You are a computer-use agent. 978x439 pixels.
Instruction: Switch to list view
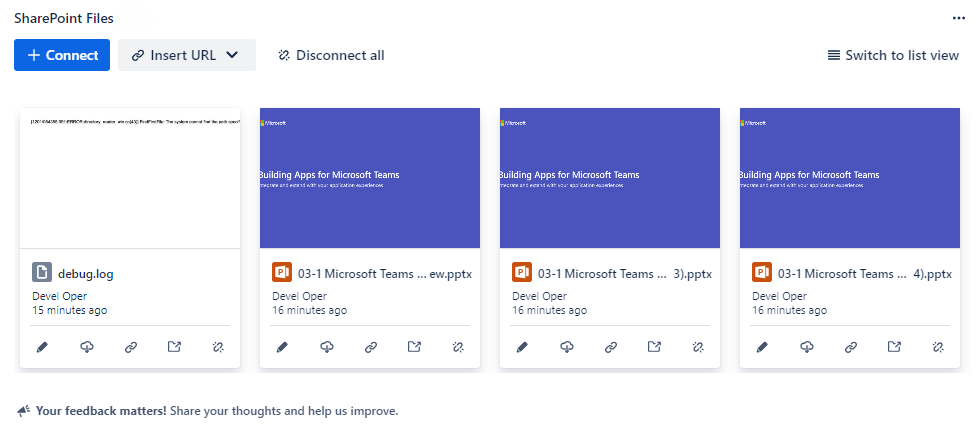tap(893, 55)
